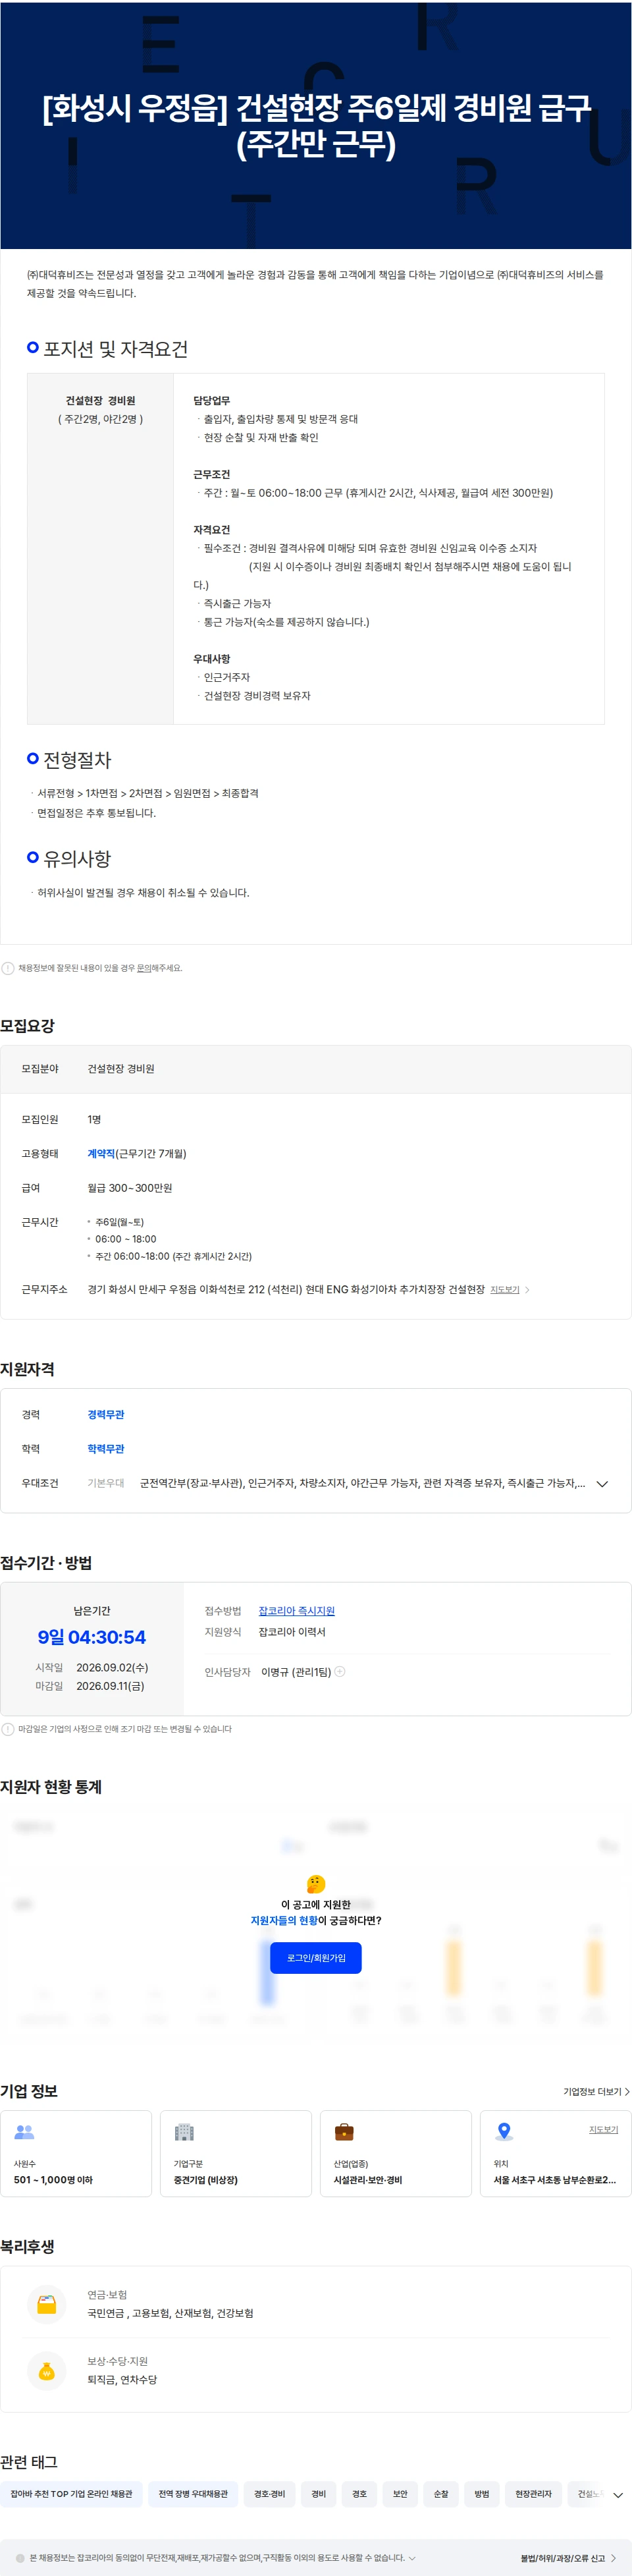This screenshot has height=2576, width=632.
Task: Click the 계약직 employment type text
Action: click(x=101, y=1154)
